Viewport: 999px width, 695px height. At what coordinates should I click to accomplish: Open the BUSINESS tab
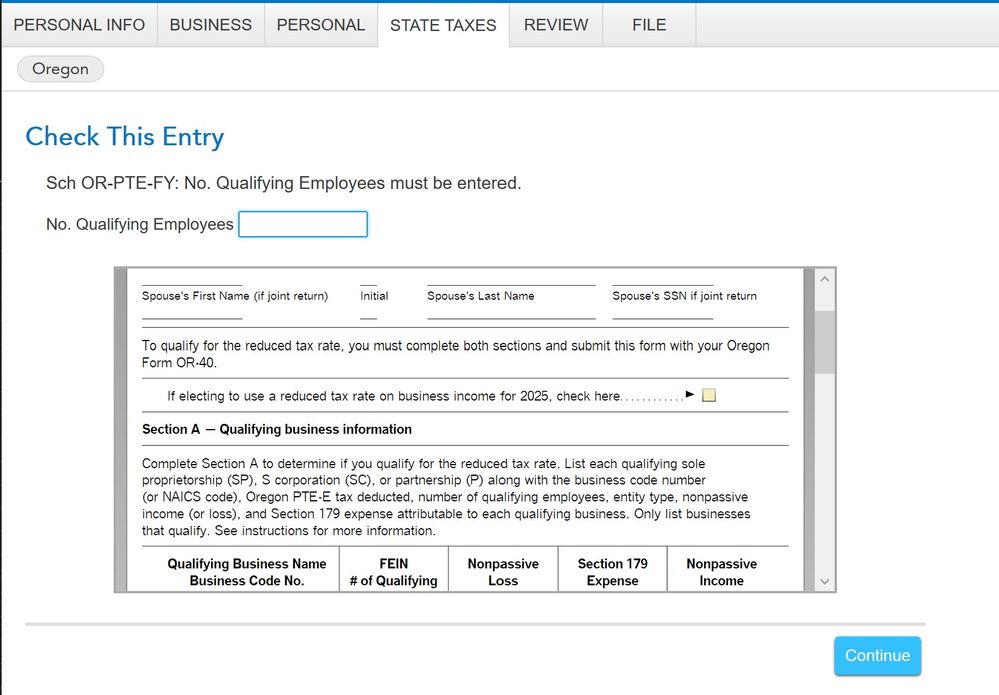[210, 25]
